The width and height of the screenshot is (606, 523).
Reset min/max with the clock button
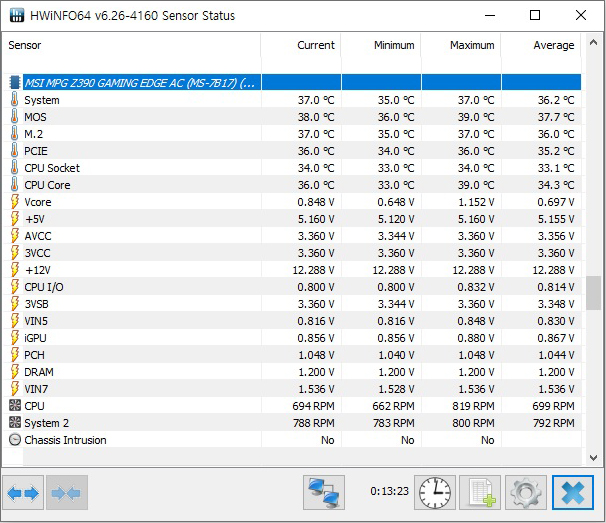[x=435, y=493]
